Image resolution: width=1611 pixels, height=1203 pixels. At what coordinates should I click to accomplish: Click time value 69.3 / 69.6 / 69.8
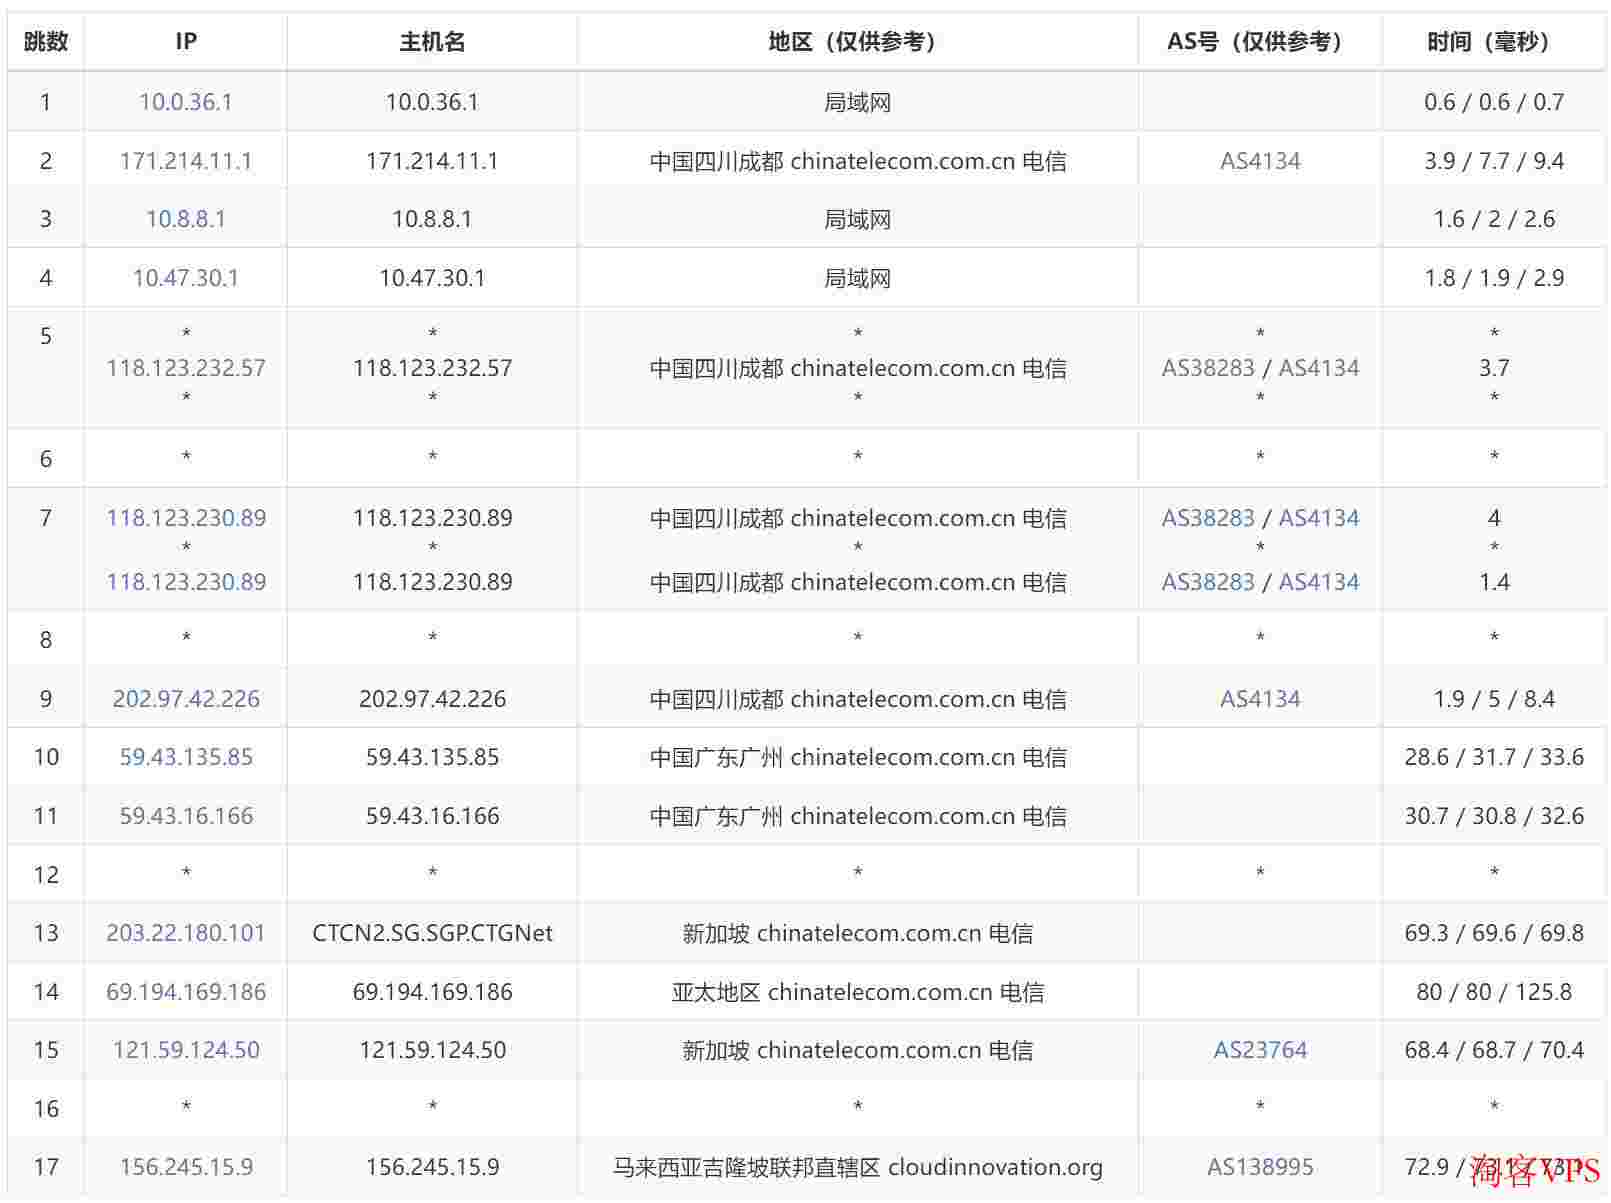pos(1494,933)
